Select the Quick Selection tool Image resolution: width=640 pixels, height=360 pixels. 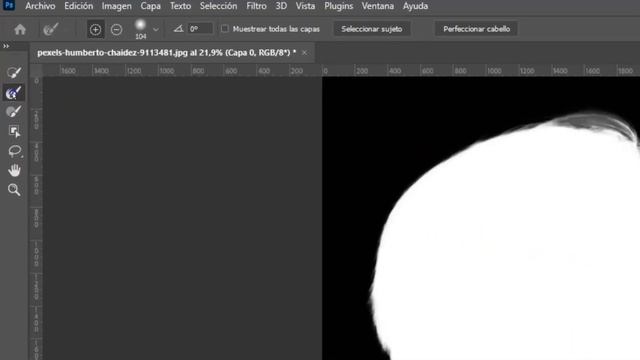pos(14,73)
